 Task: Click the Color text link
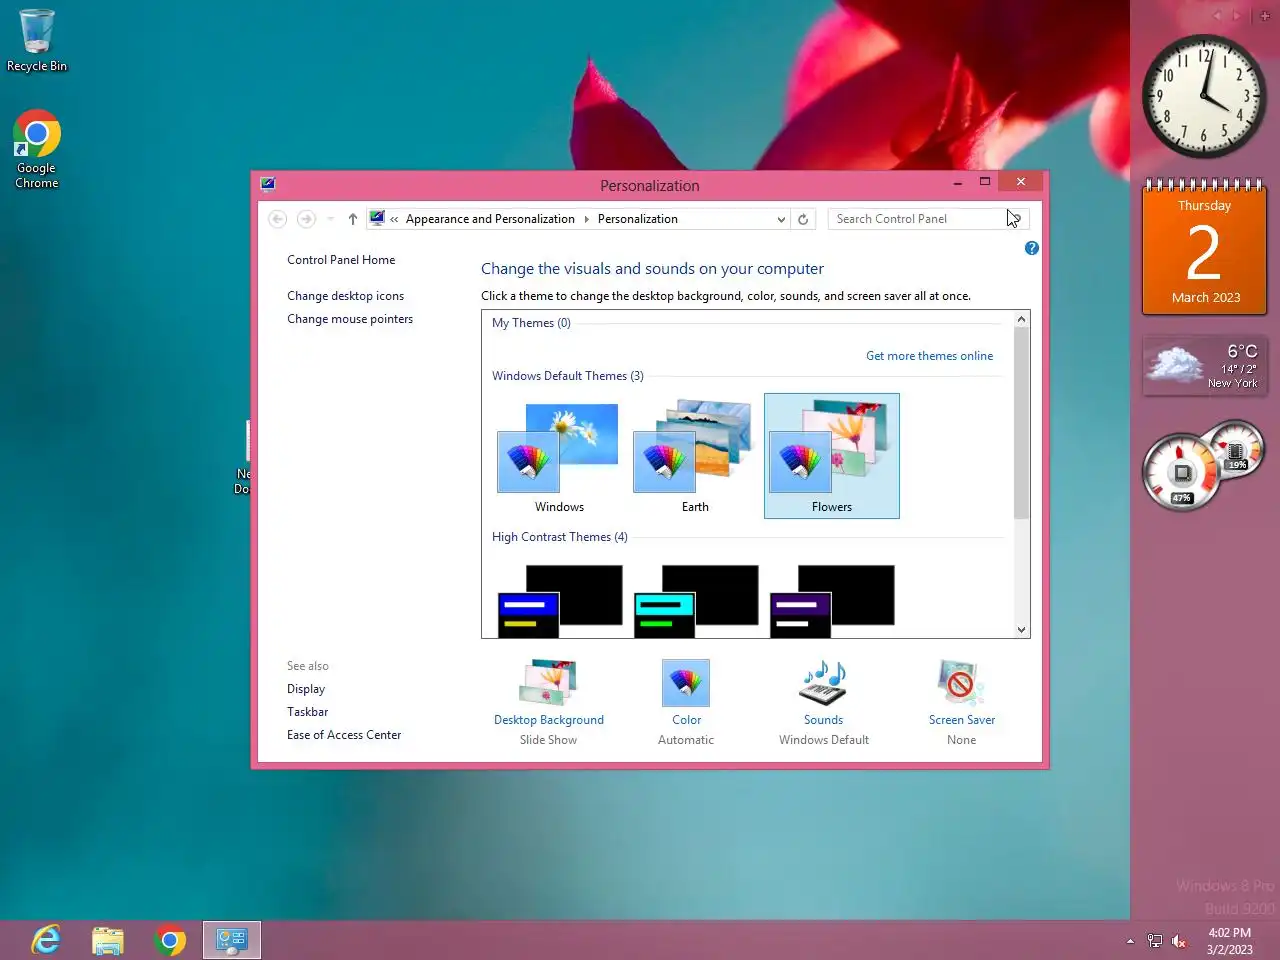pyautogui.click(x=686, y=720)
